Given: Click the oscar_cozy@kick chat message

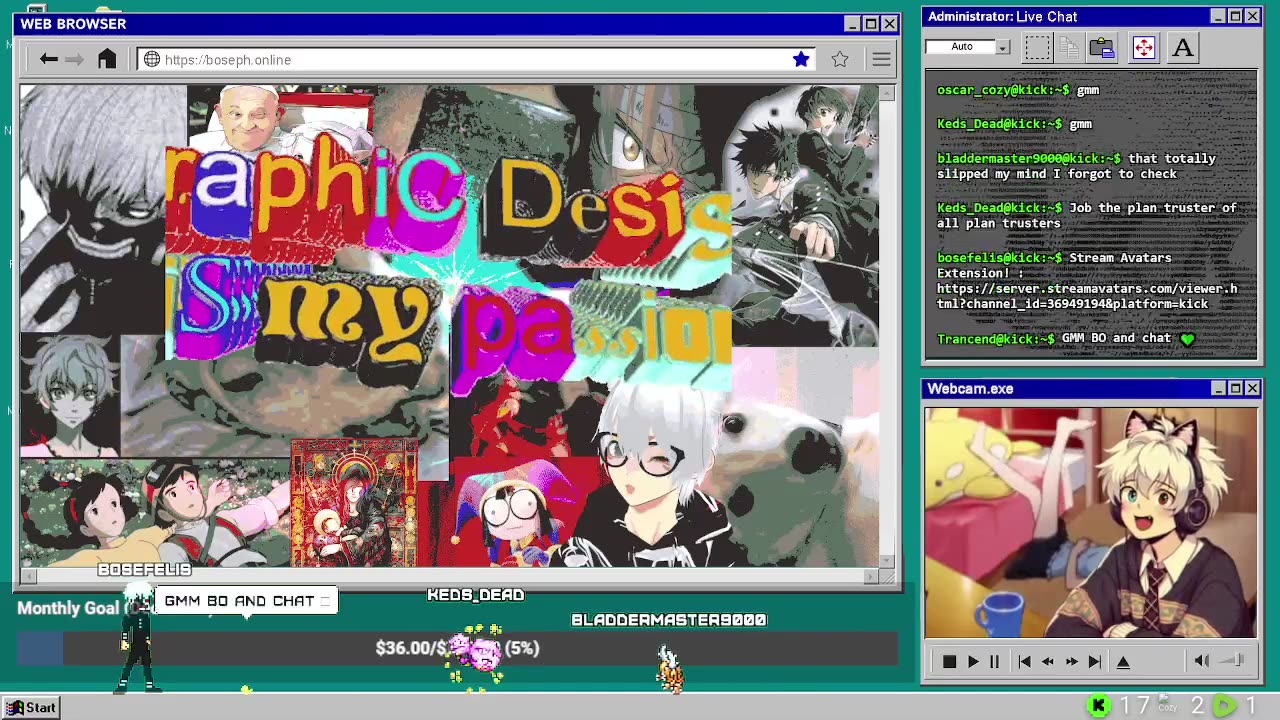Looking at the screenshot, I should (1018, 90).
